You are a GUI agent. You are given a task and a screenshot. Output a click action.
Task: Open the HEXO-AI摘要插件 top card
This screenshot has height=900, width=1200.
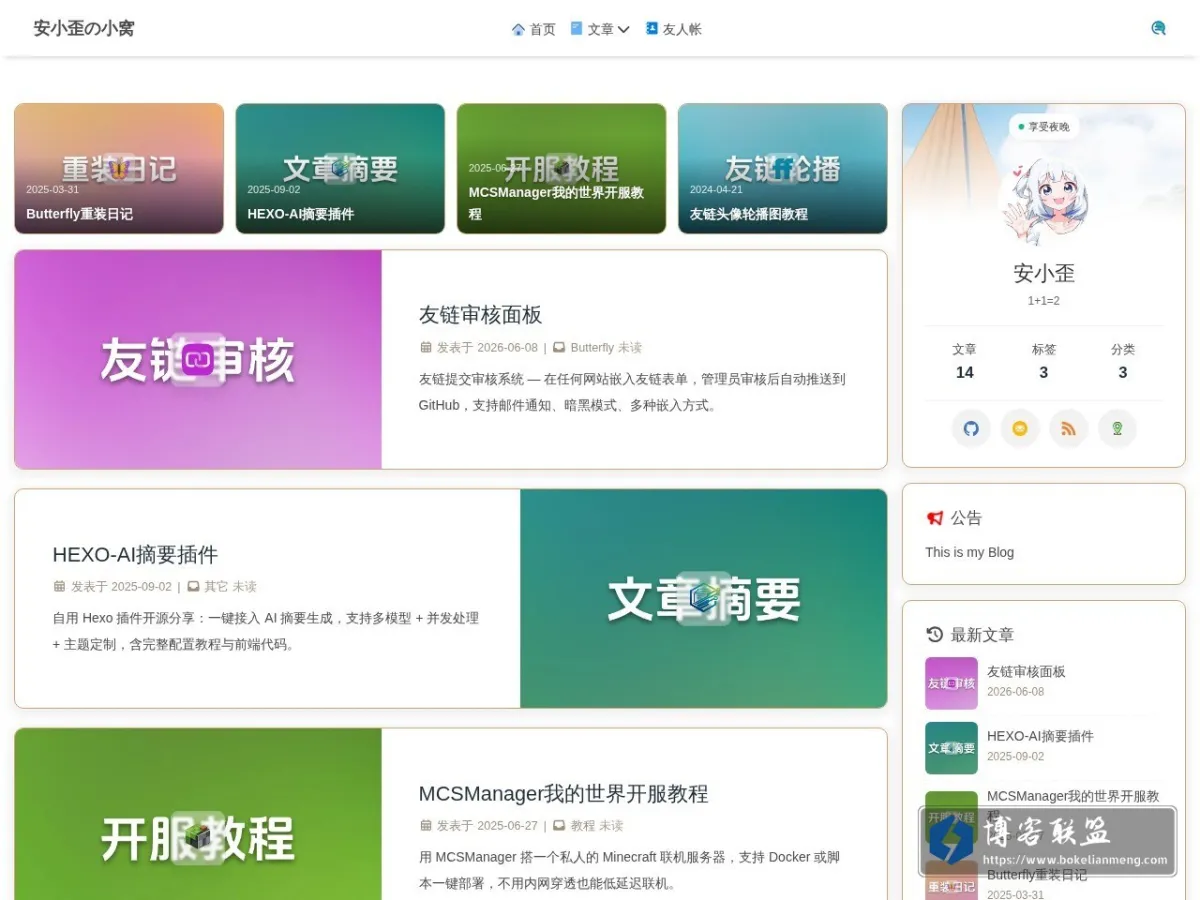click(x=340, y=169)
